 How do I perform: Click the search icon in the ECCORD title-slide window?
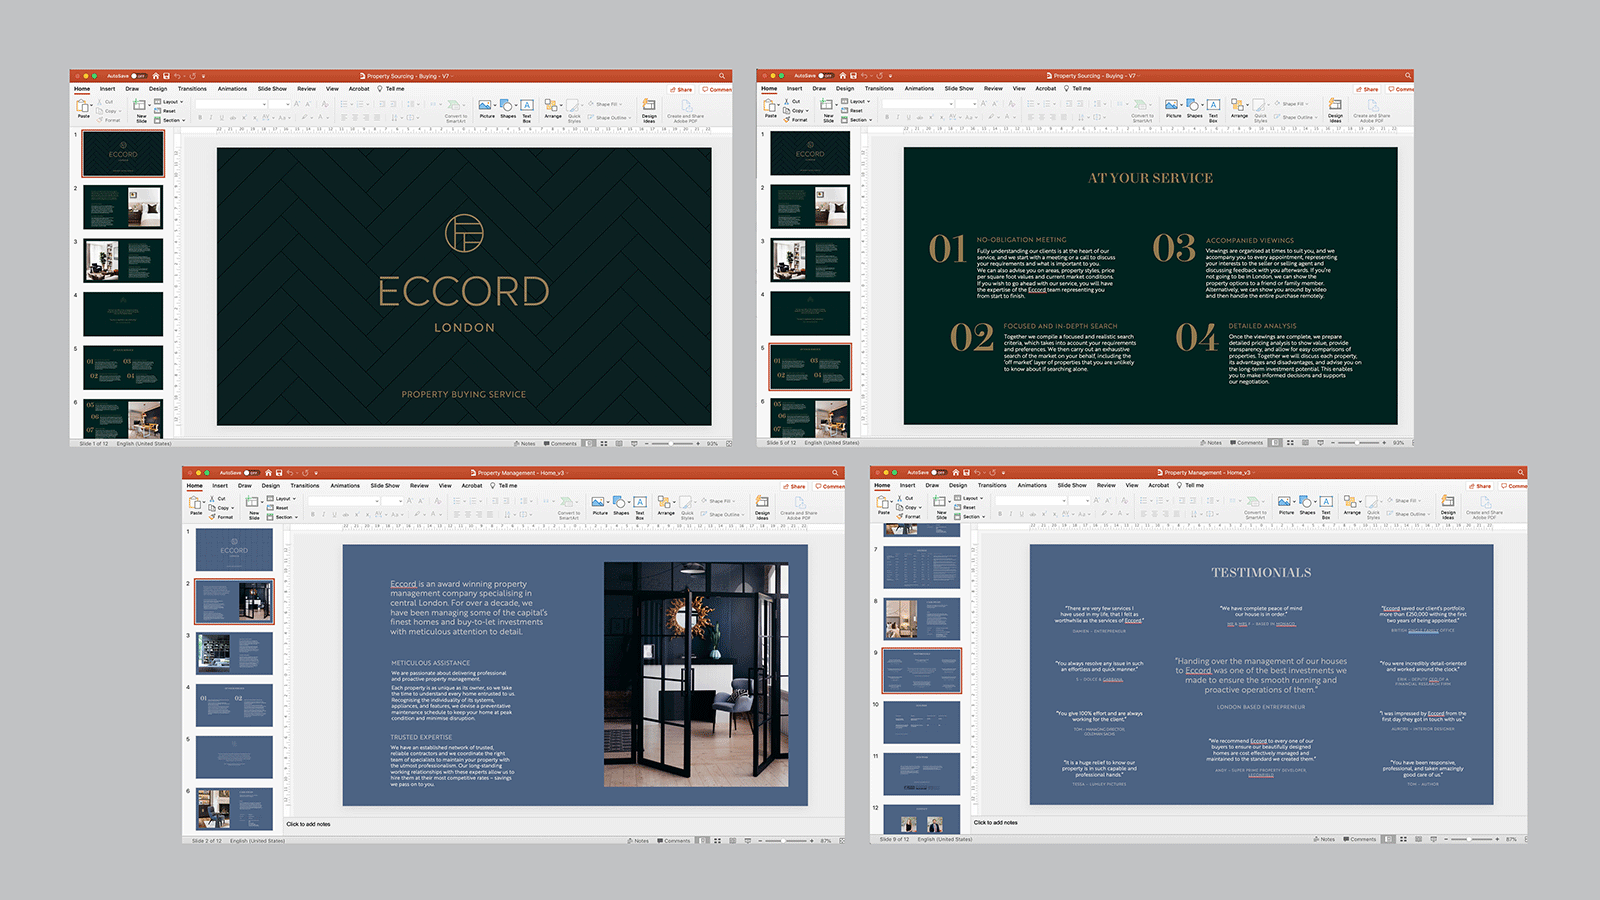[722, 76]
